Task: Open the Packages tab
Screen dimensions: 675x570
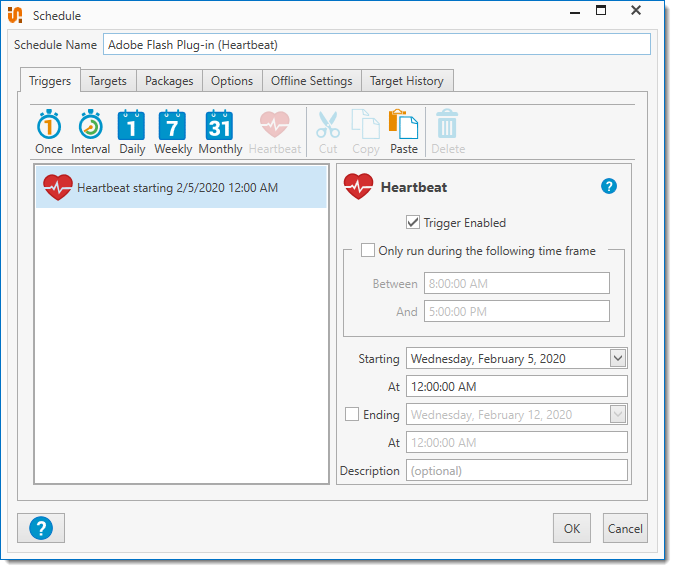Action: tap(169, 81)
